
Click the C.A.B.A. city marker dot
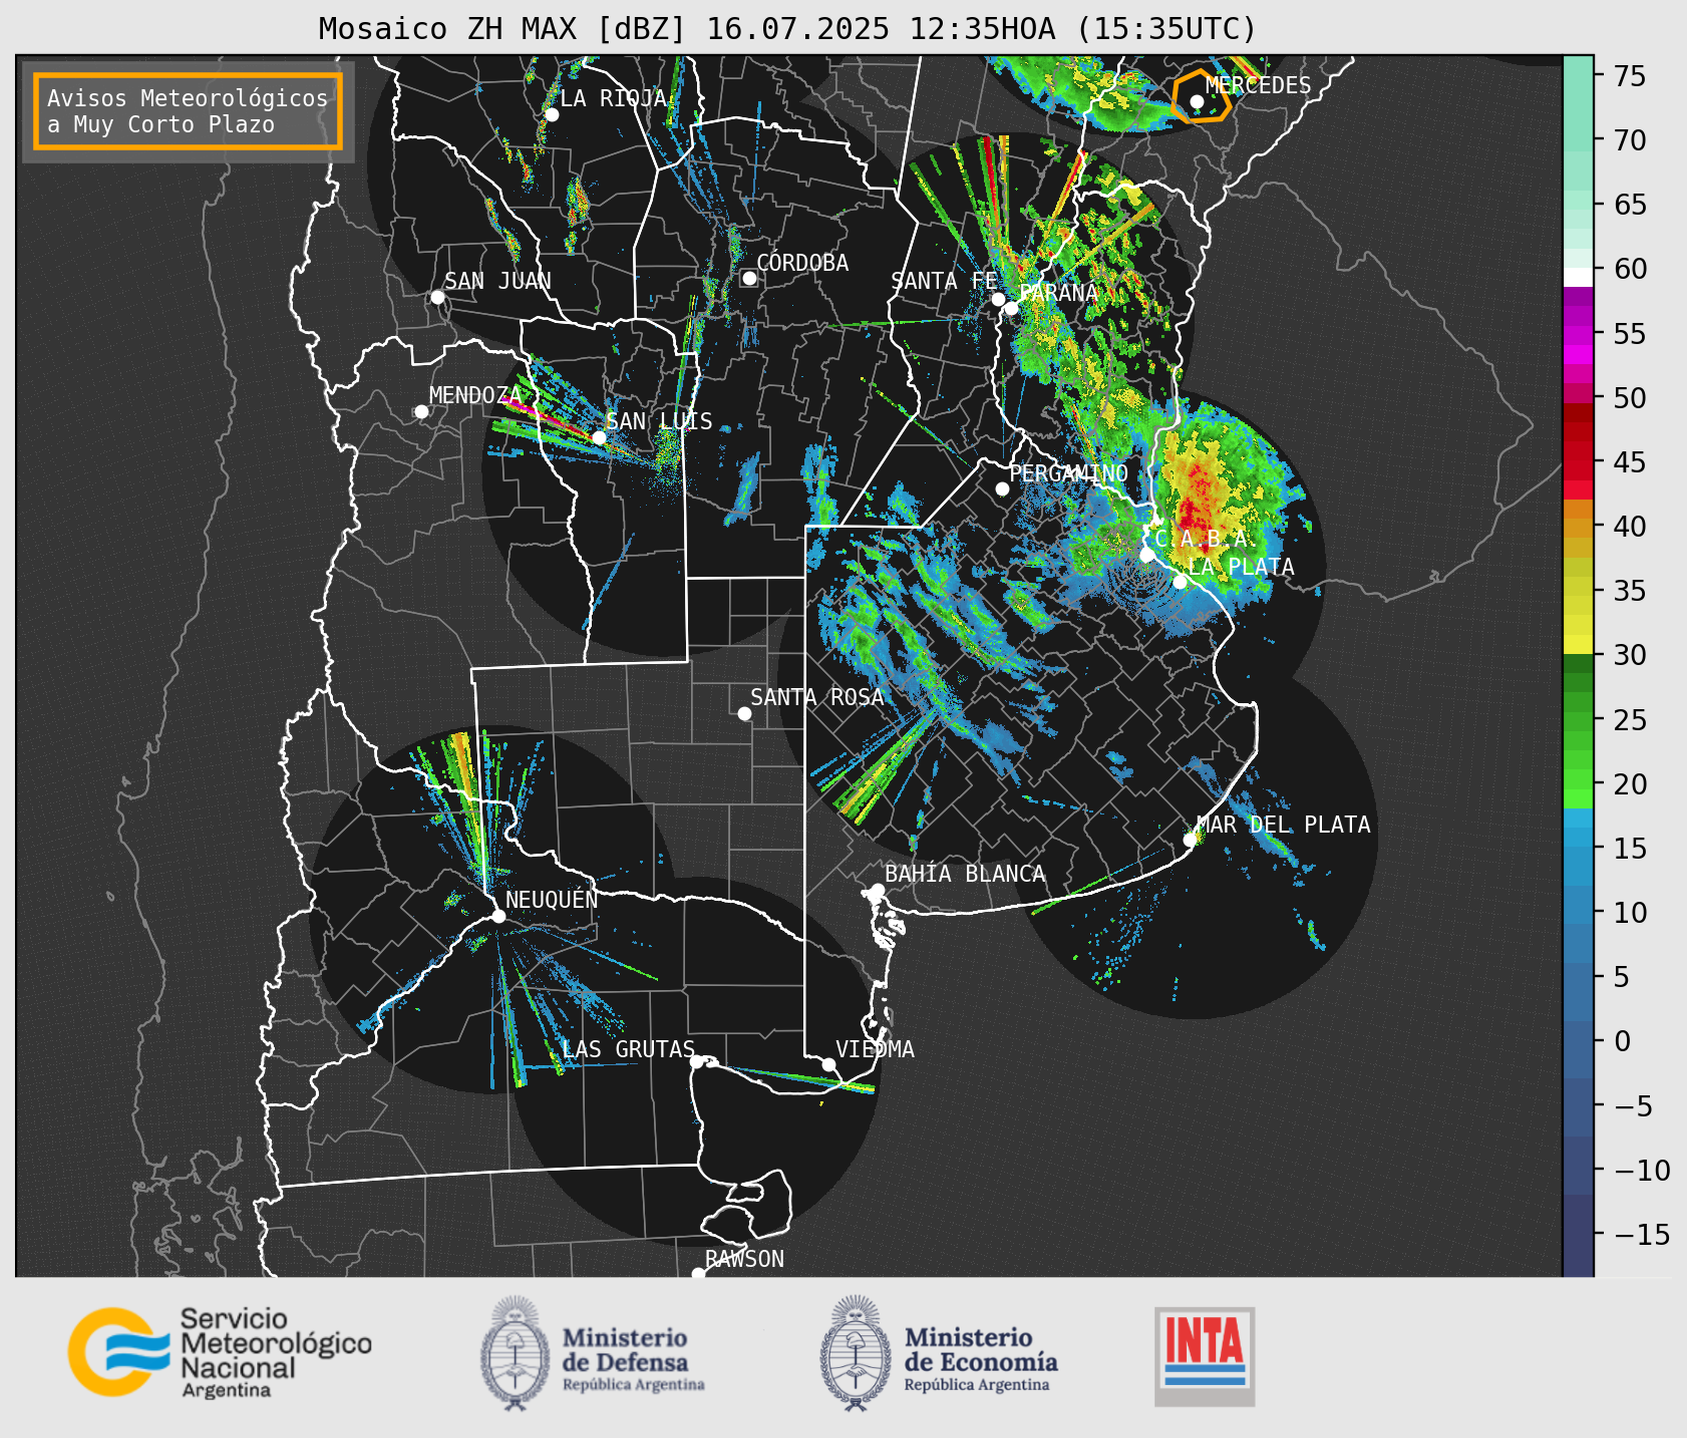click(1147, 554)
